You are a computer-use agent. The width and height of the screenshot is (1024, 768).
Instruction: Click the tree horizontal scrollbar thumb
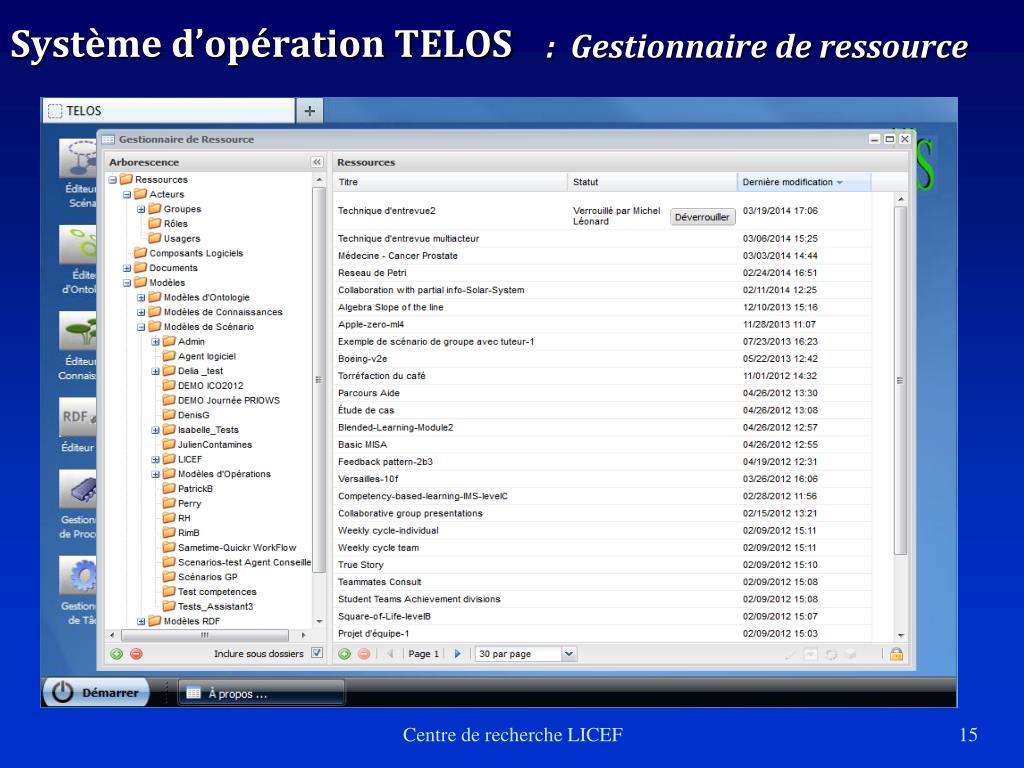[205, 635]
